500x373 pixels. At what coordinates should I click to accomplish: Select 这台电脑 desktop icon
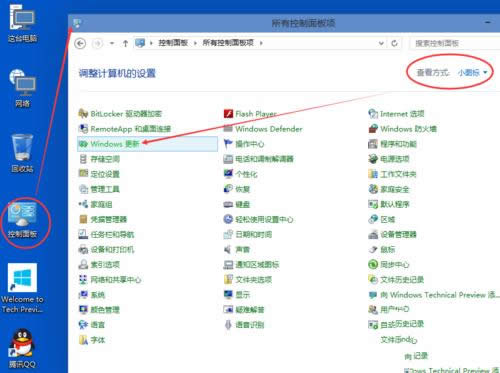click(22, 23)
